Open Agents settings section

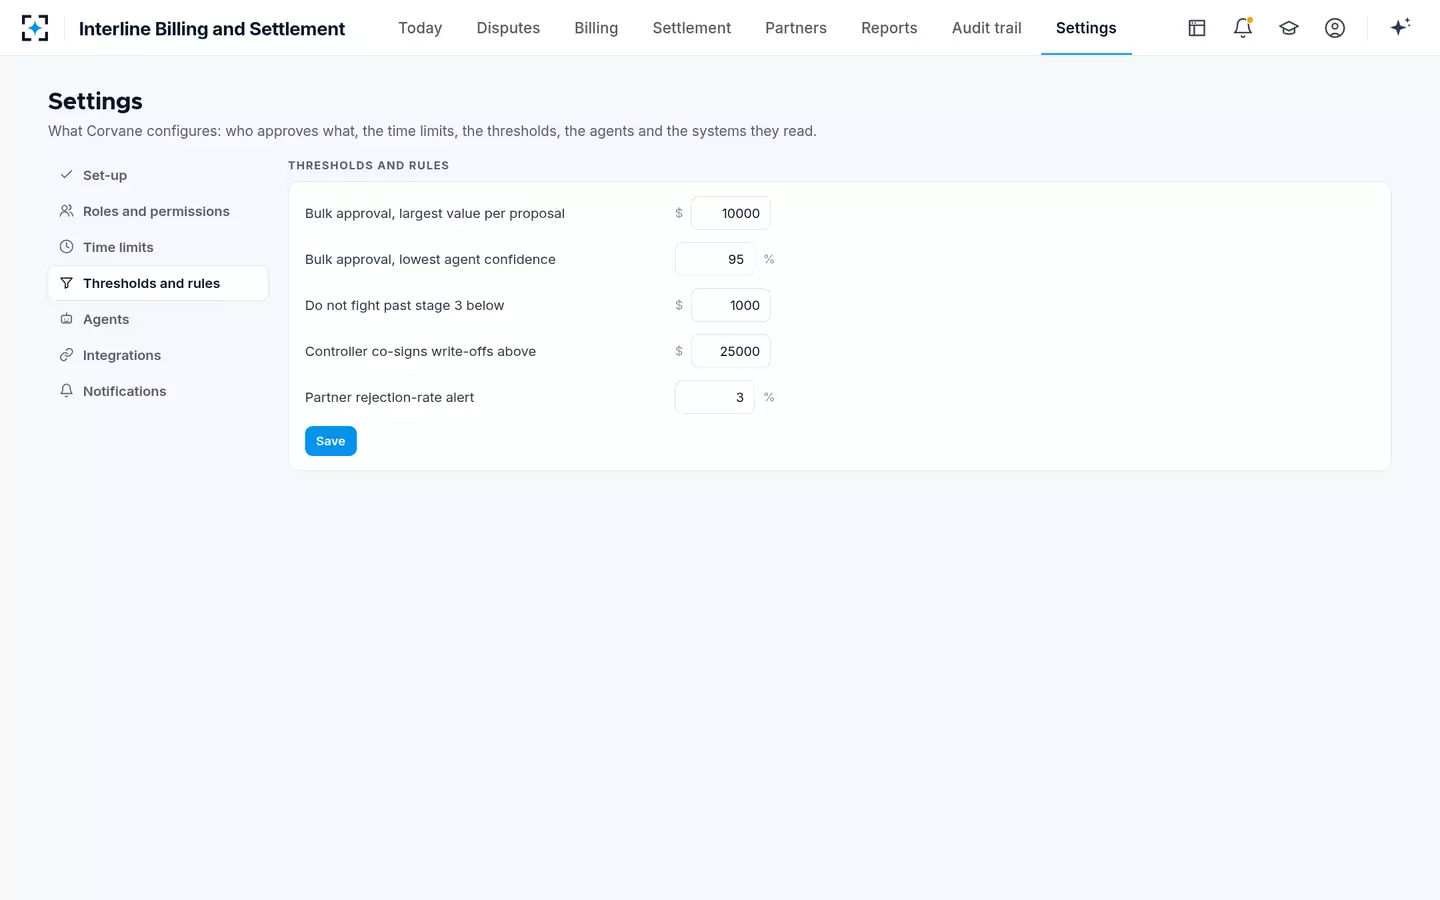click(x=158, y=319)
